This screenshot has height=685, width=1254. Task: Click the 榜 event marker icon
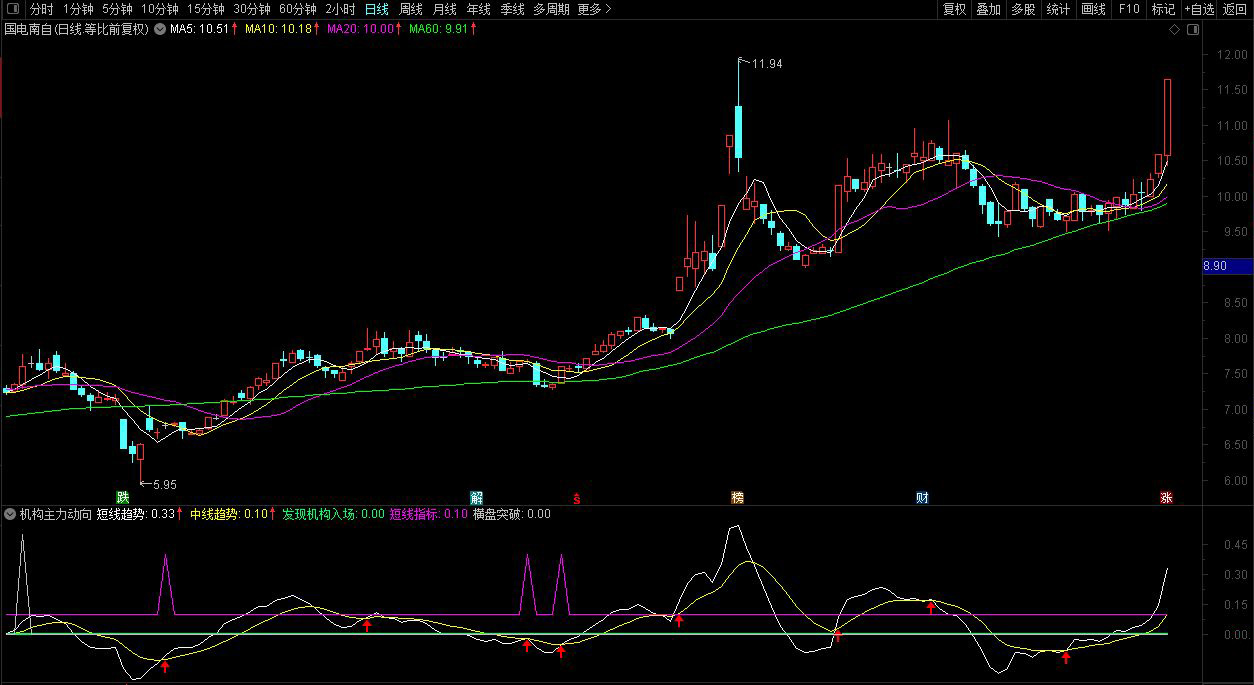[738, 497]
